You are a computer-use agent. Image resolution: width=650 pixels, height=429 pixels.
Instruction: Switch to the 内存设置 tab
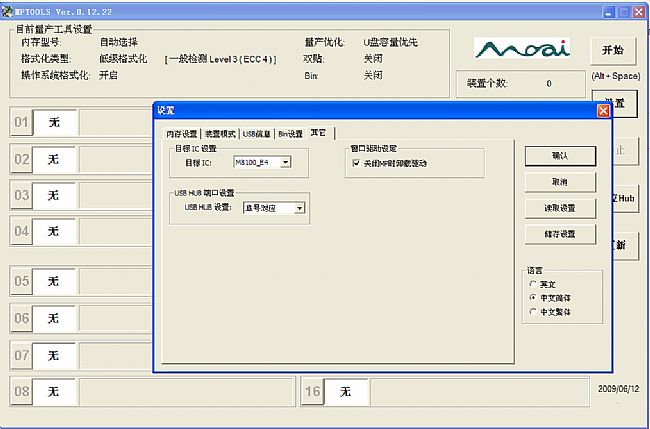182,134
